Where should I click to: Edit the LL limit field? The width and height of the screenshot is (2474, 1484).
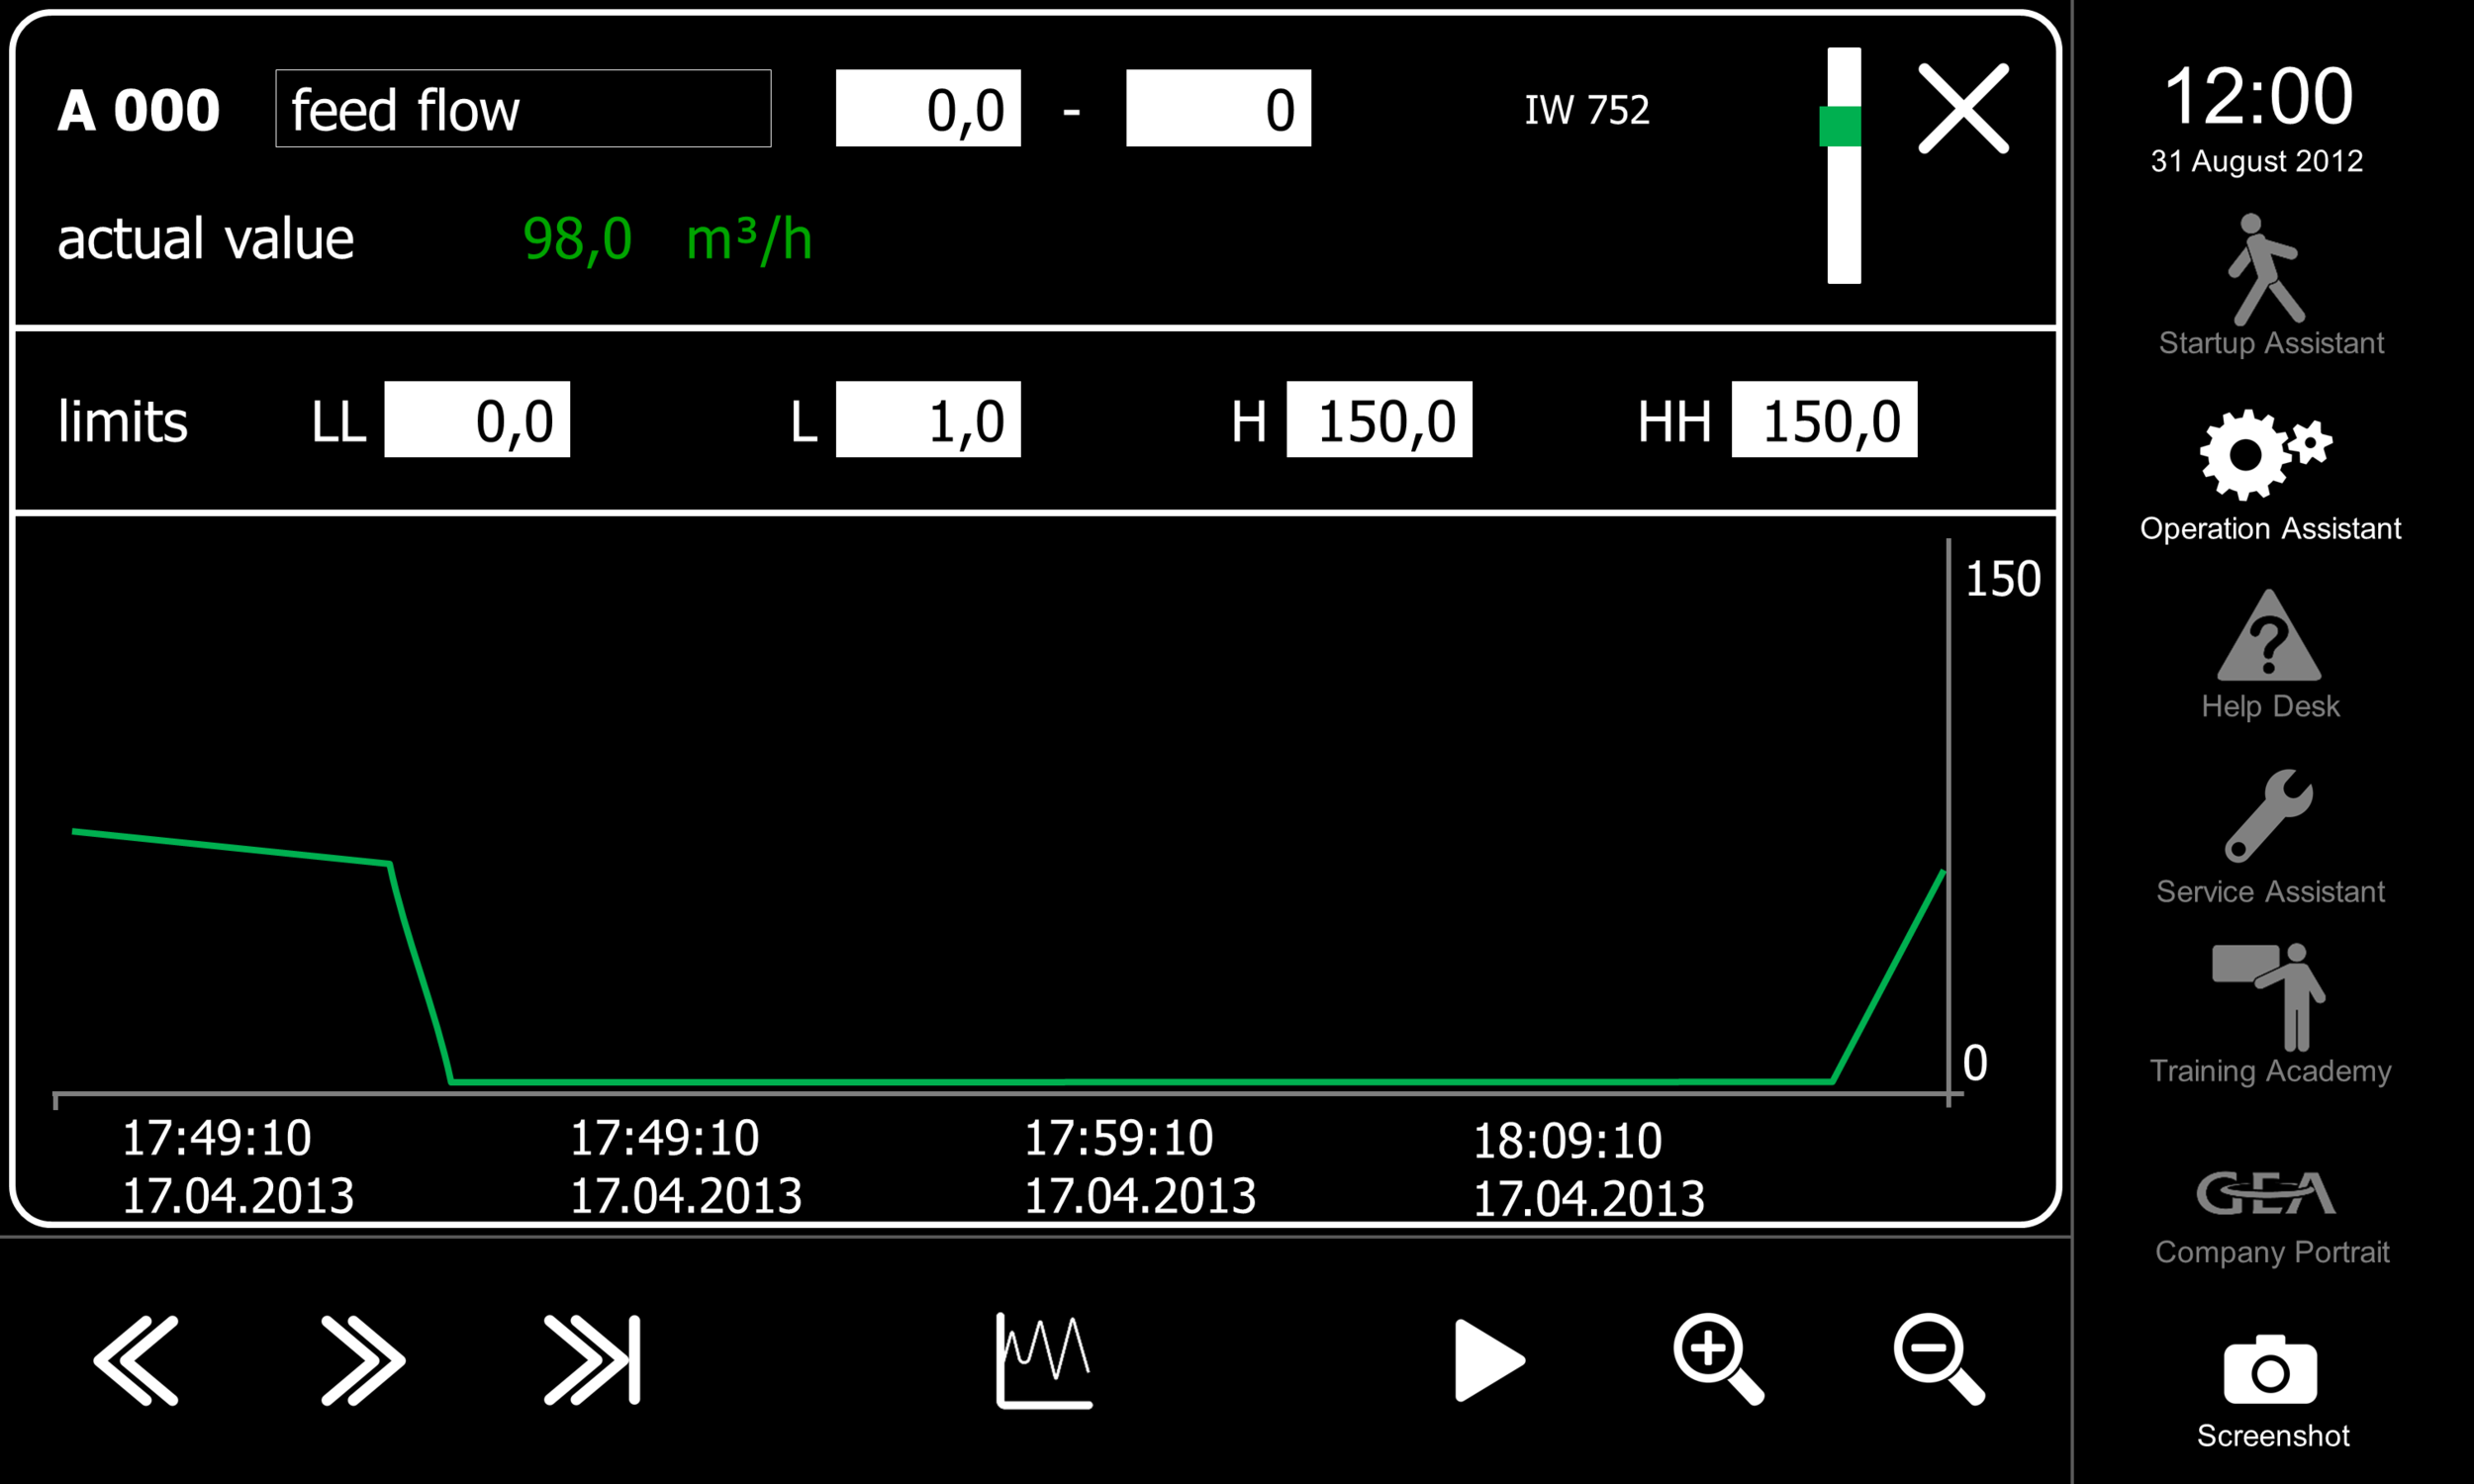point(477,420)
